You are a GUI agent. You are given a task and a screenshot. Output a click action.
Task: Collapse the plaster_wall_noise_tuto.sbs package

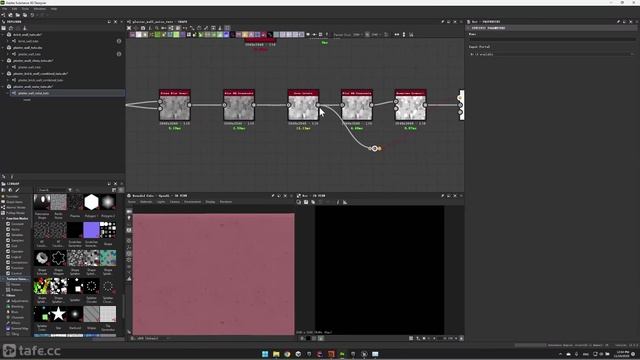pyautogui.click(x=3, y=87)
